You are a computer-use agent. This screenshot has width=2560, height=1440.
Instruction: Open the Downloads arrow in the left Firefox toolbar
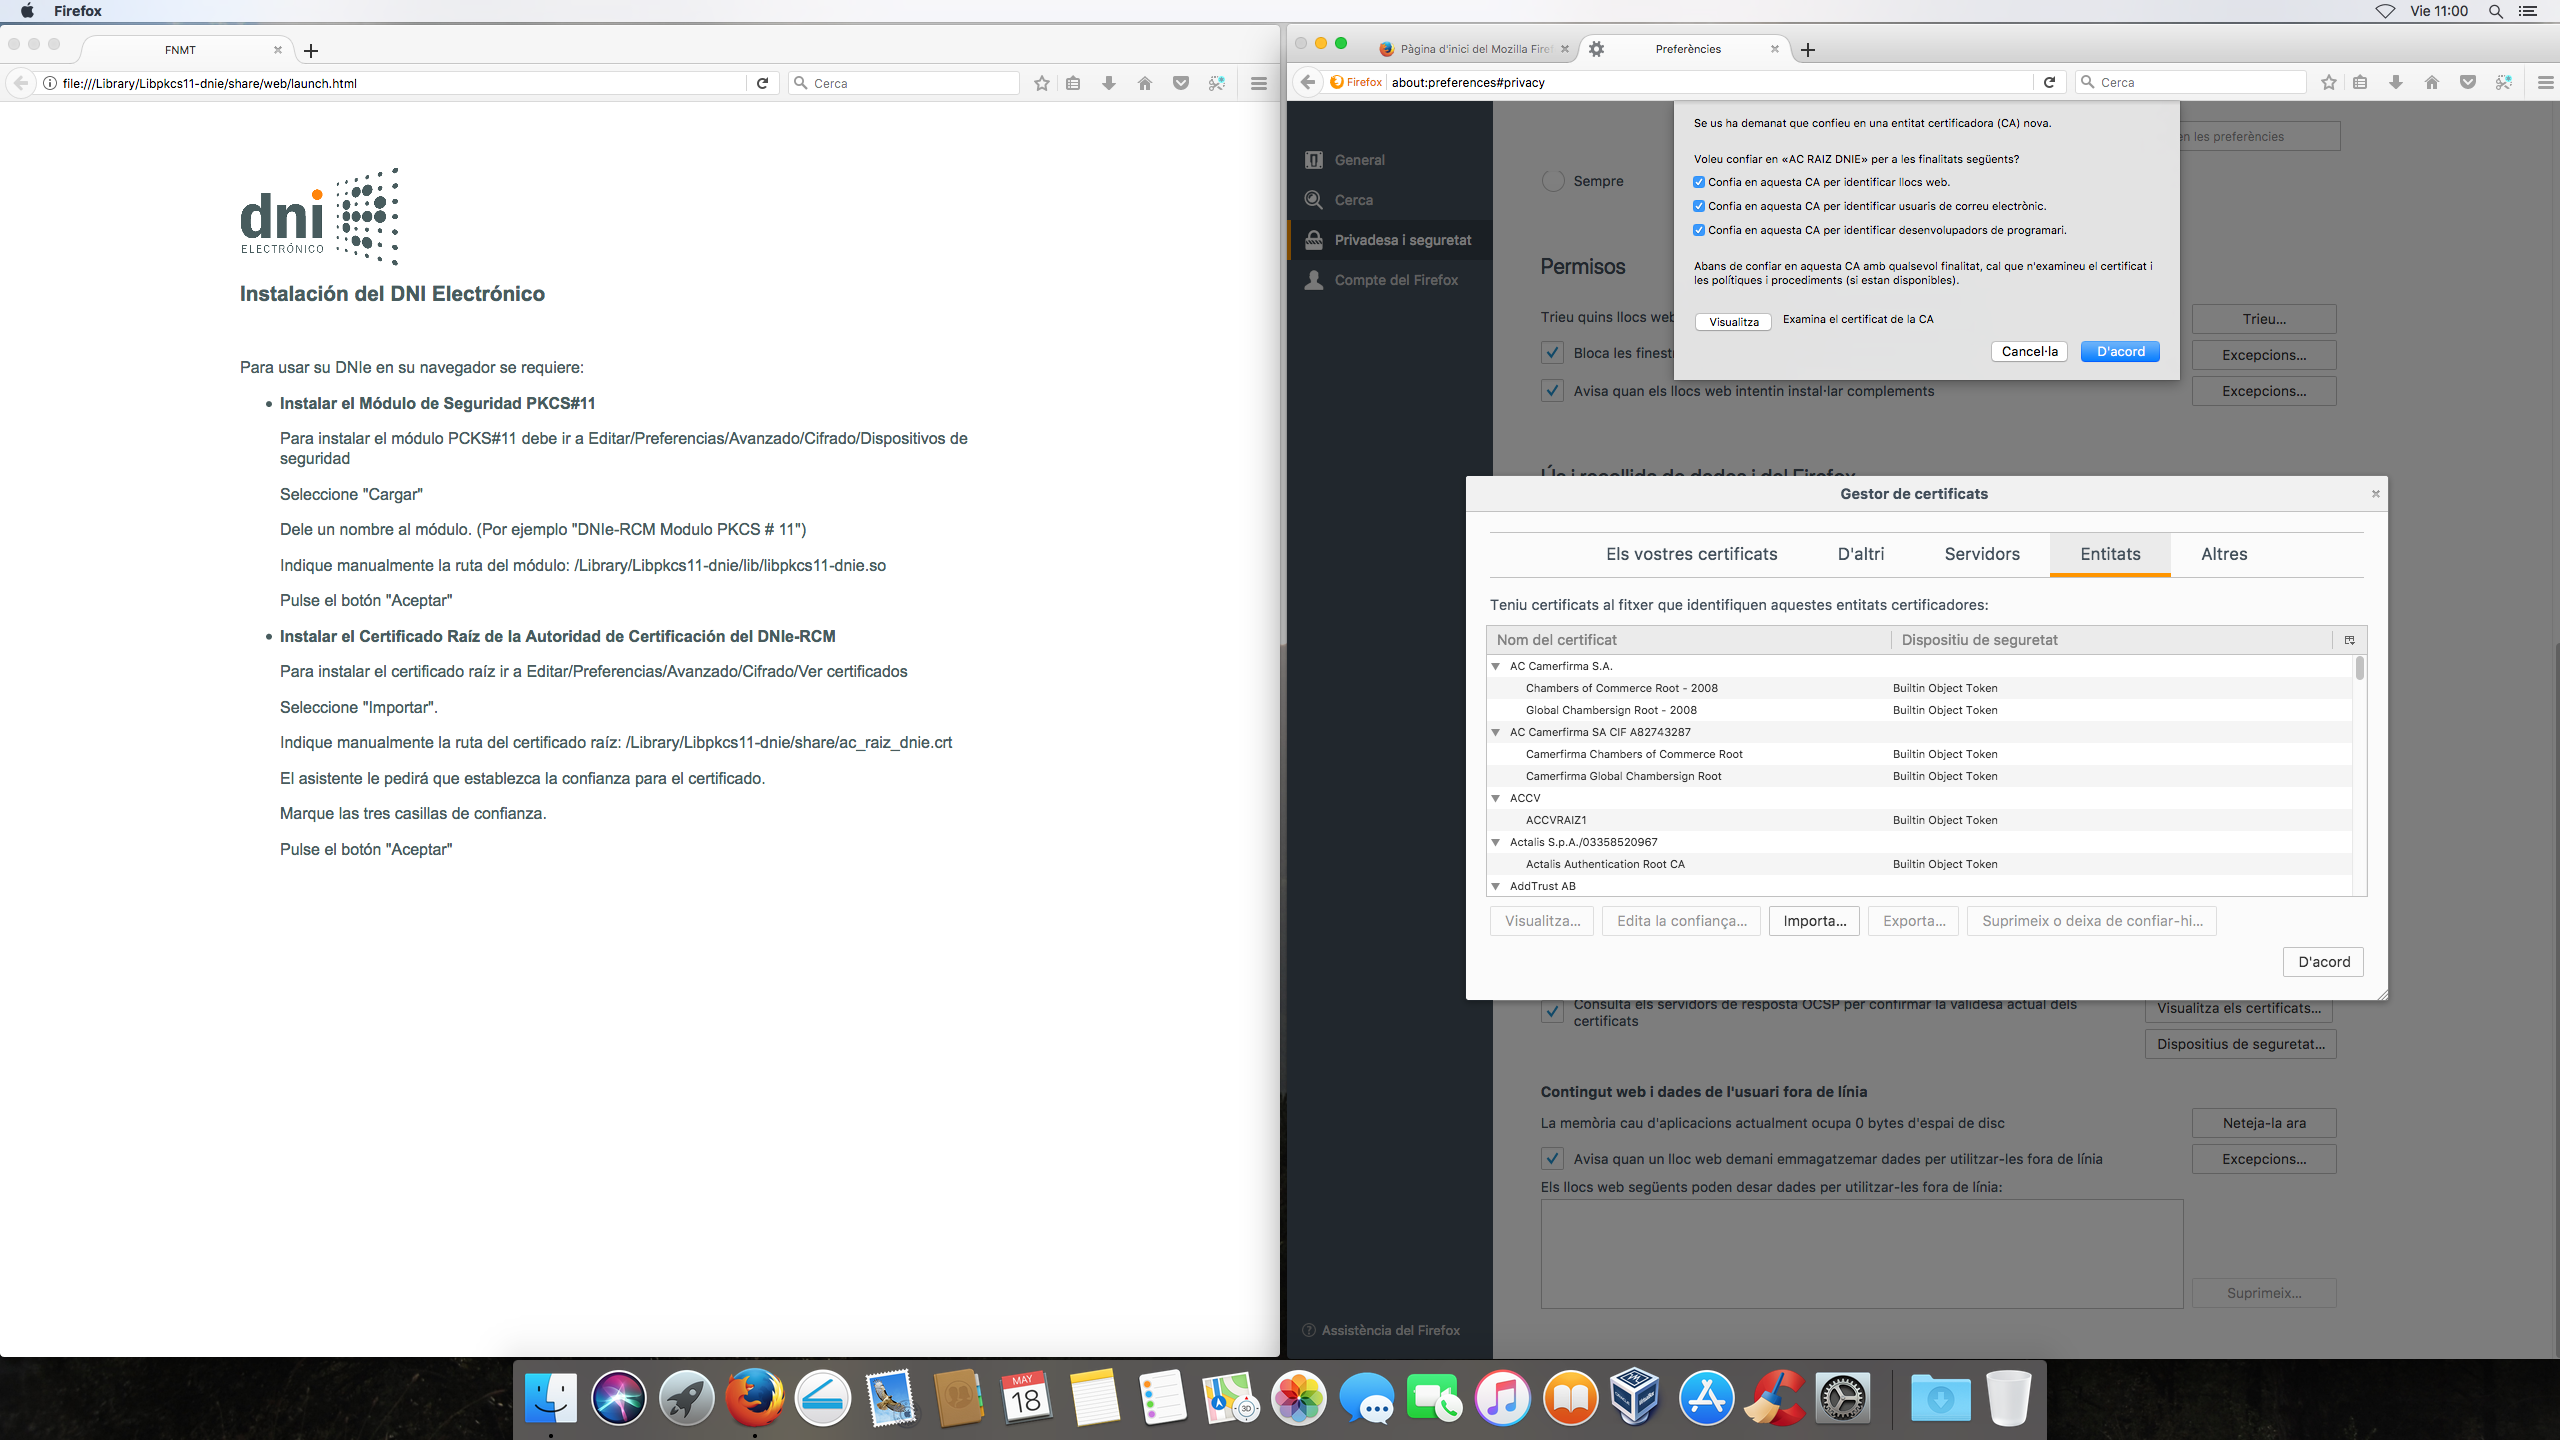coord(1109,83)
